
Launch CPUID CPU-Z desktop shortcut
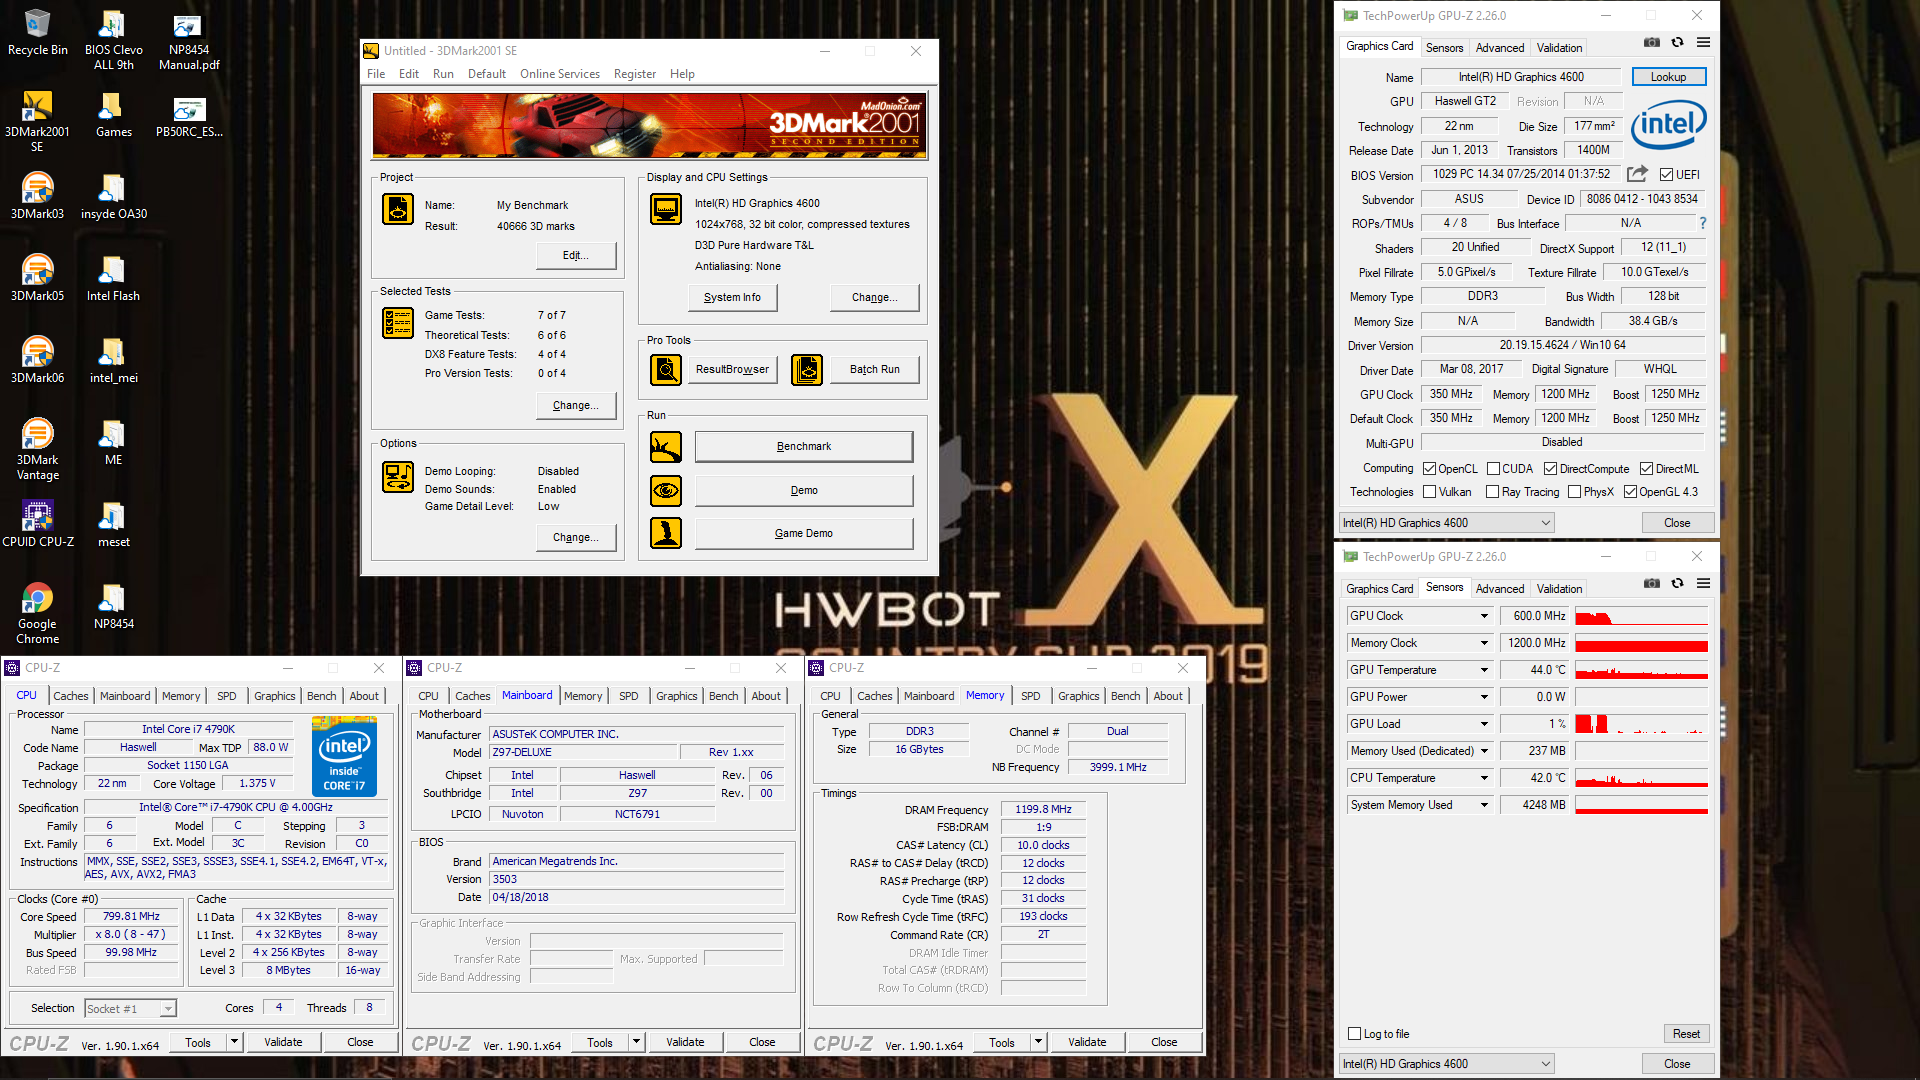click(37, 524)
